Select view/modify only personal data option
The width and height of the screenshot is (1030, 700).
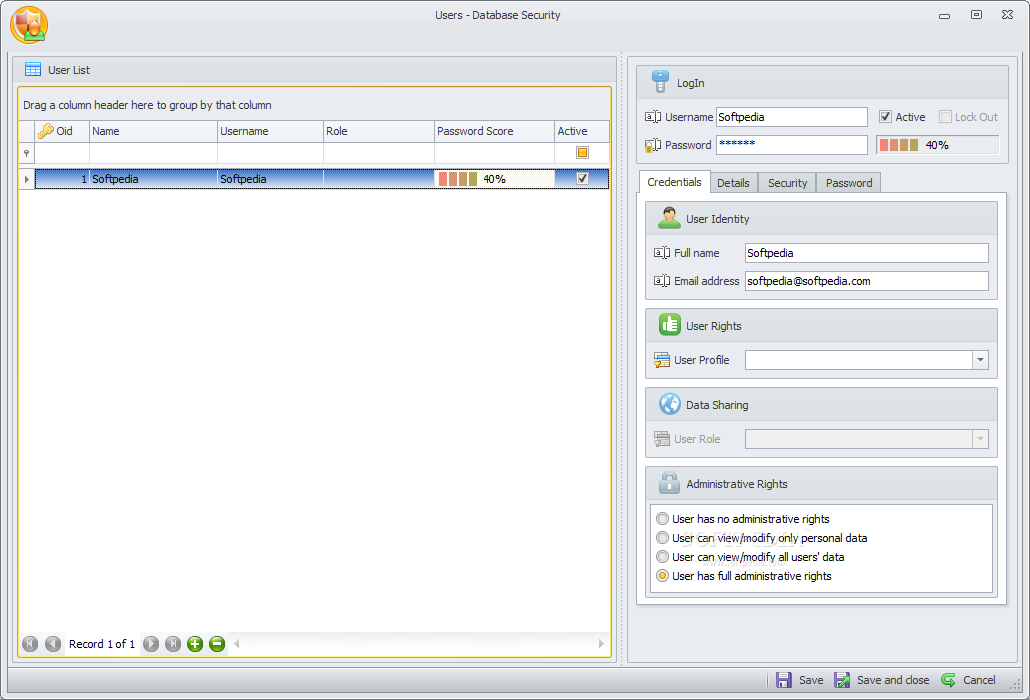[x=762, y=538]
